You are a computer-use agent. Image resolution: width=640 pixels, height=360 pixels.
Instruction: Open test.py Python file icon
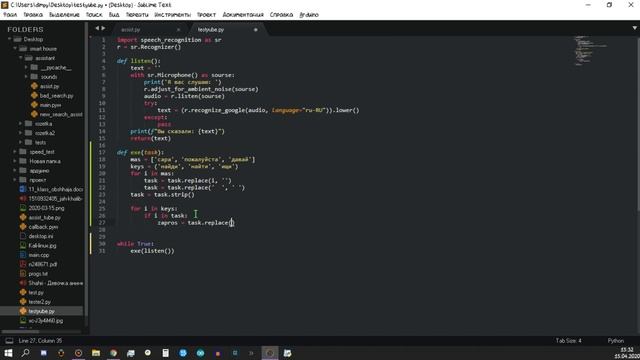click(23, 292)
